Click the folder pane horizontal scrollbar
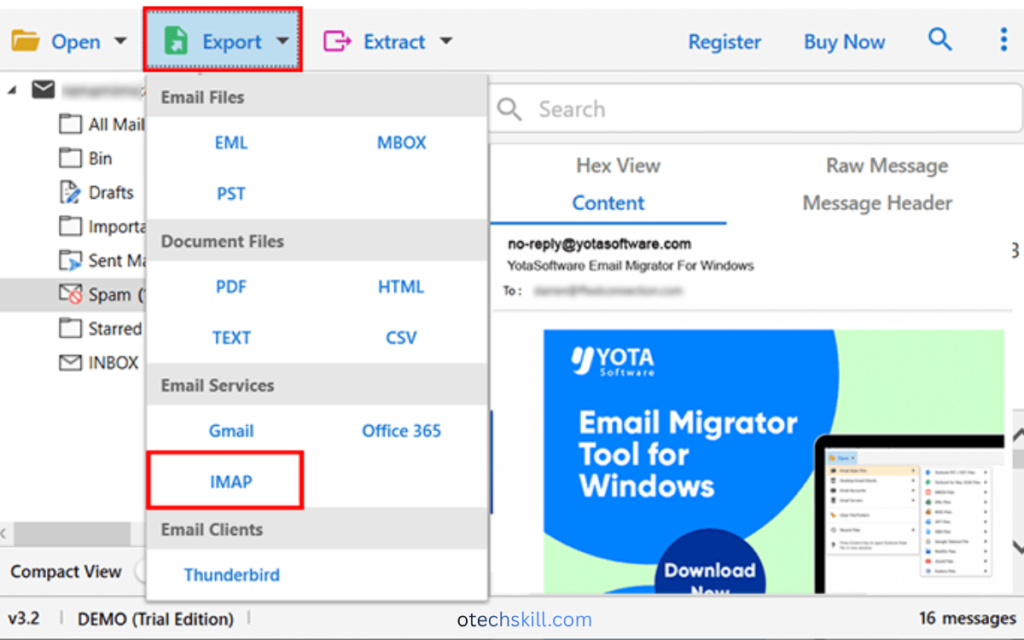This screenshot has height=640, width=1024. tap(72, 534)
